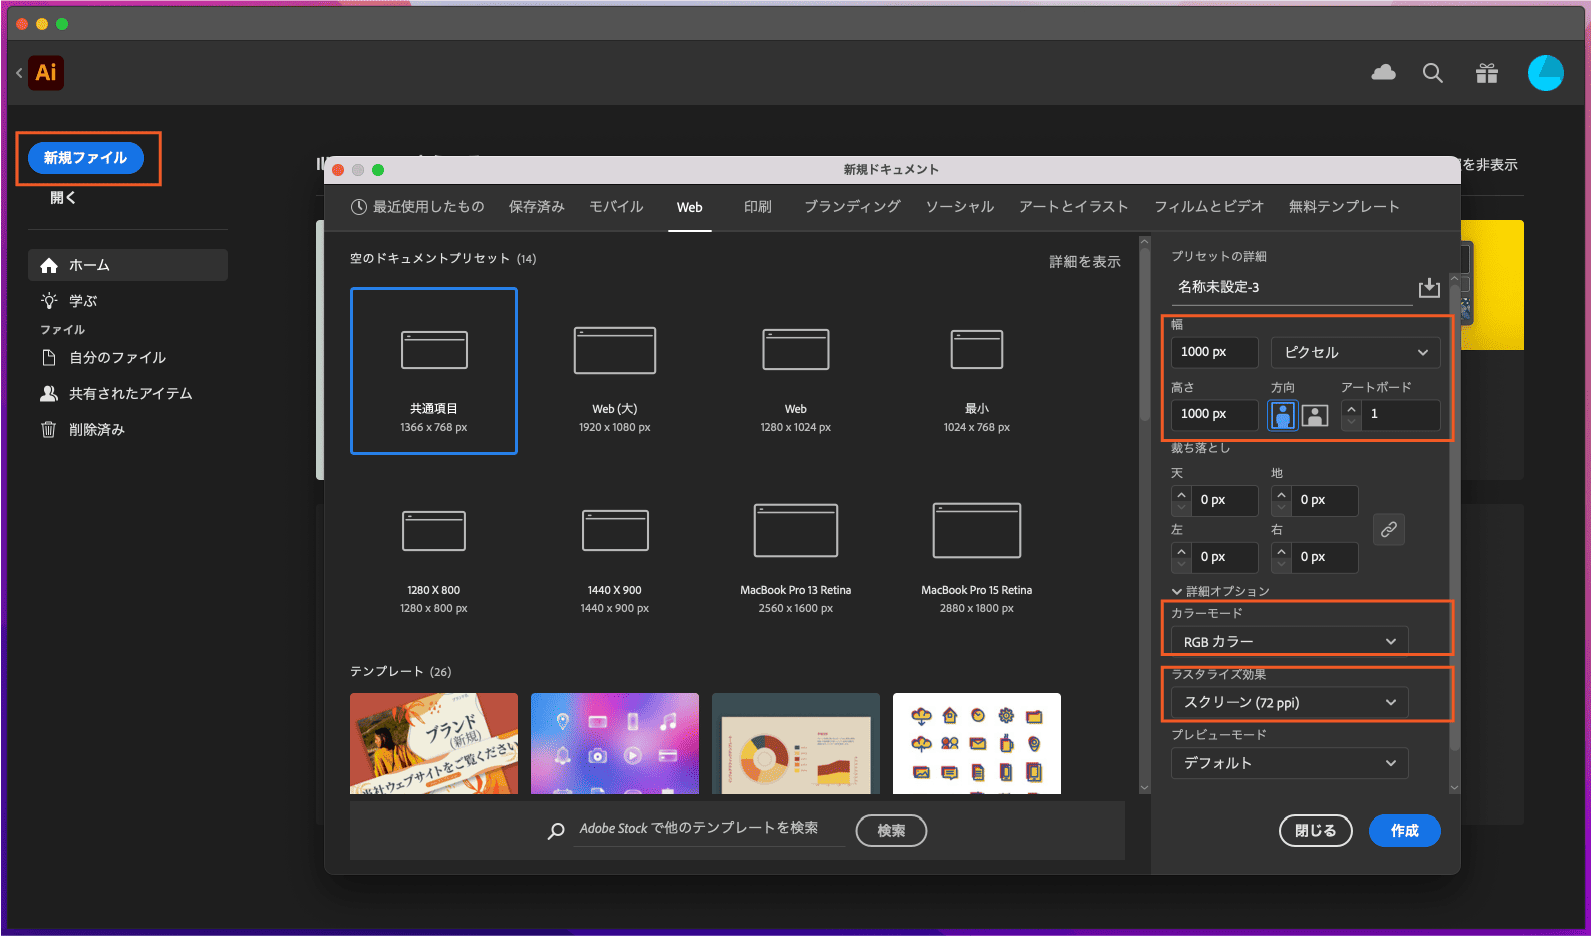Select the 1440 X 900 preset

[x=615, y=552]
